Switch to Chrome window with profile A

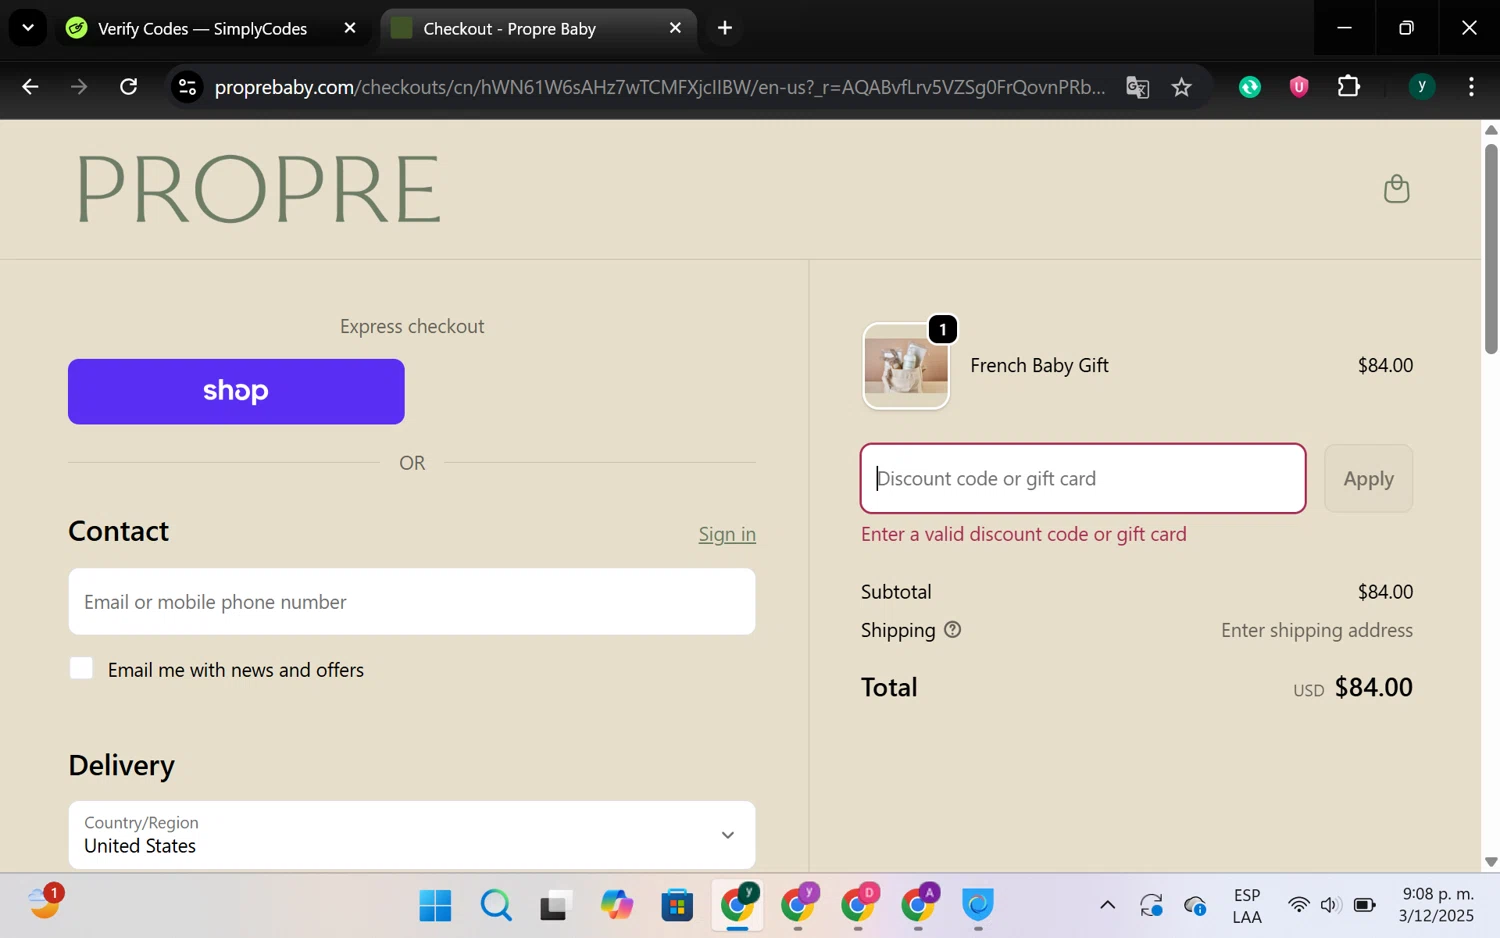pyautogui.click(x=918, y=905)
